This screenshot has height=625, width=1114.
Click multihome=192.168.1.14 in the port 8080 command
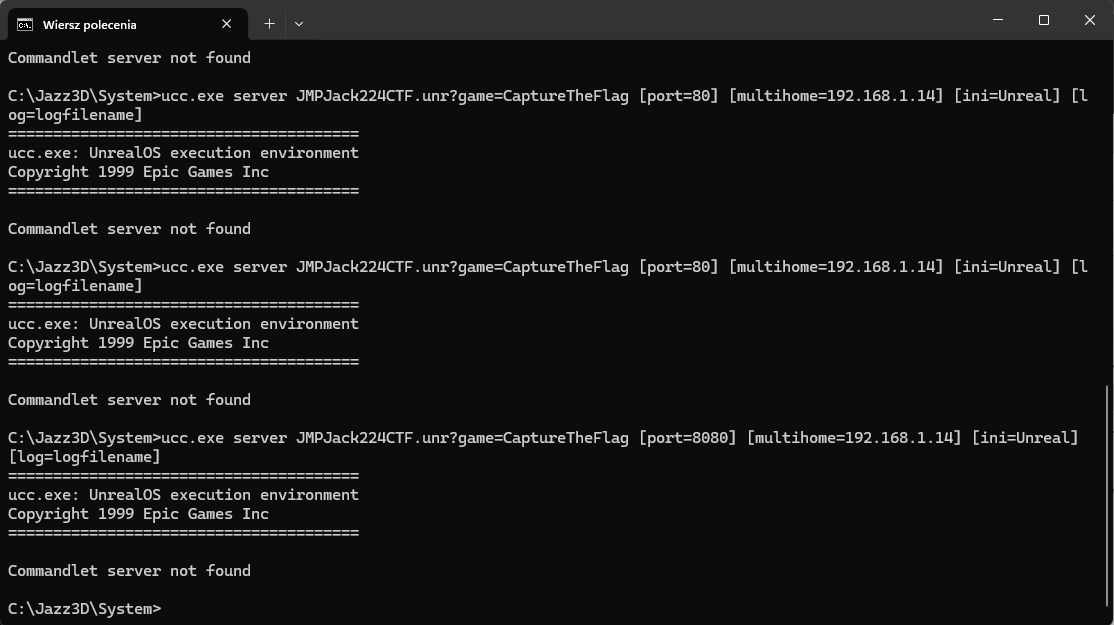(x=854, y=438)
